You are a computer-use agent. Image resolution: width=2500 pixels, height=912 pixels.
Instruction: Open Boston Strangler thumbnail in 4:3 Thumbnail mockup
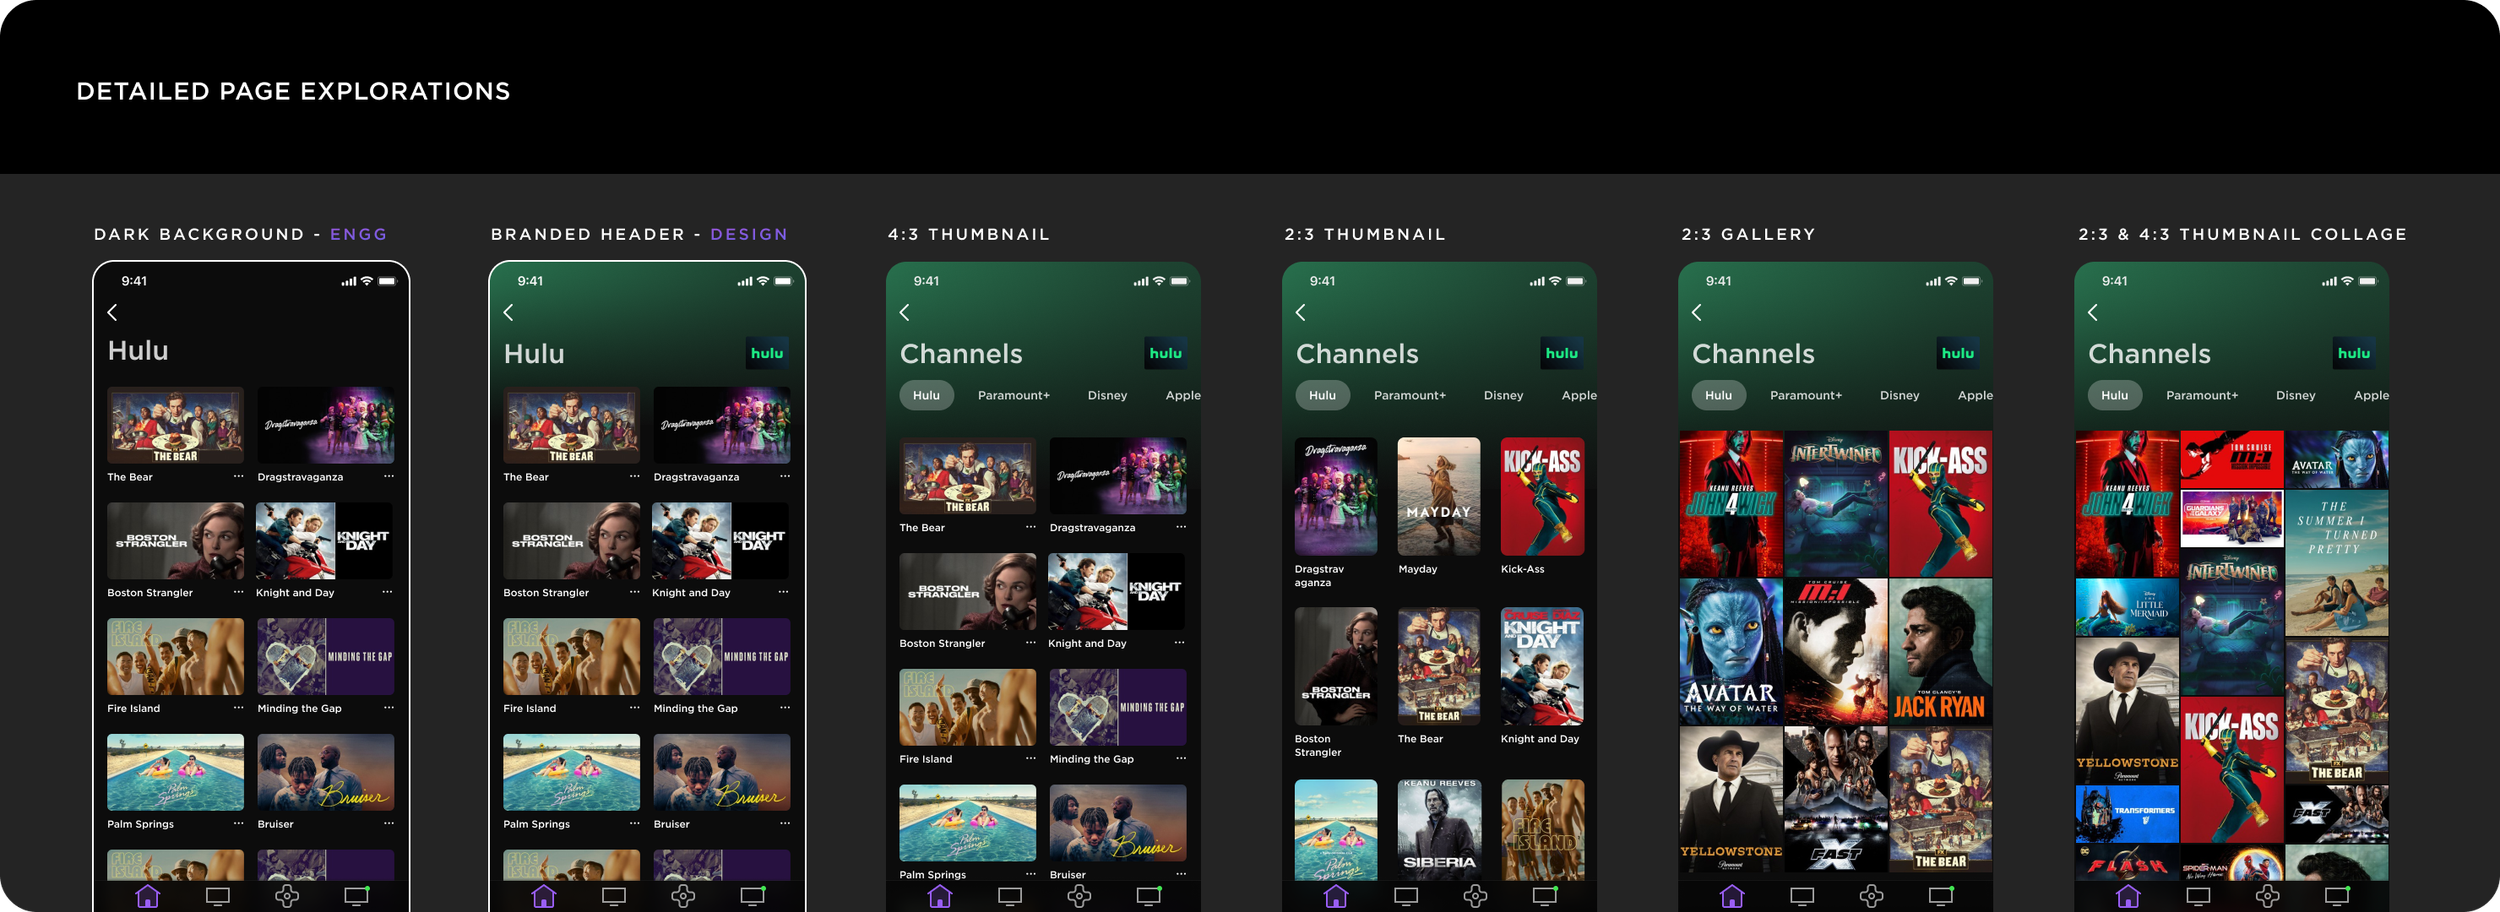click(x=967, y=591)
